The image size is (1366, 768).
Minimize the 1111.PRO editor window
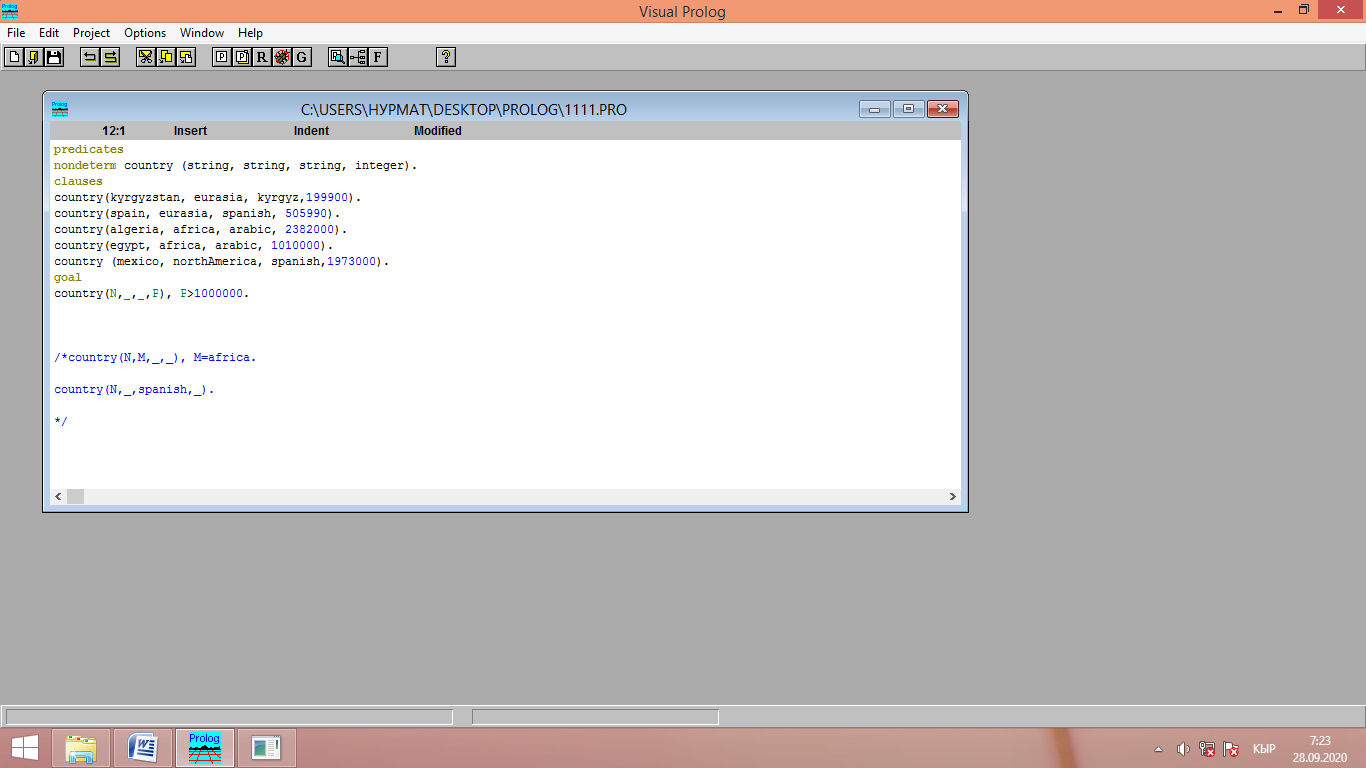pyautogui.click(x=875, y=109)
